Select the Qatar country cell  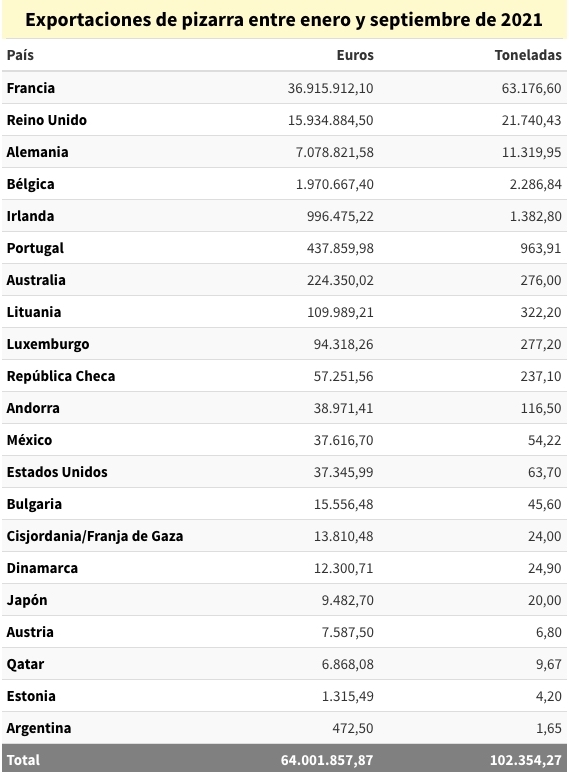click(26, 664)
